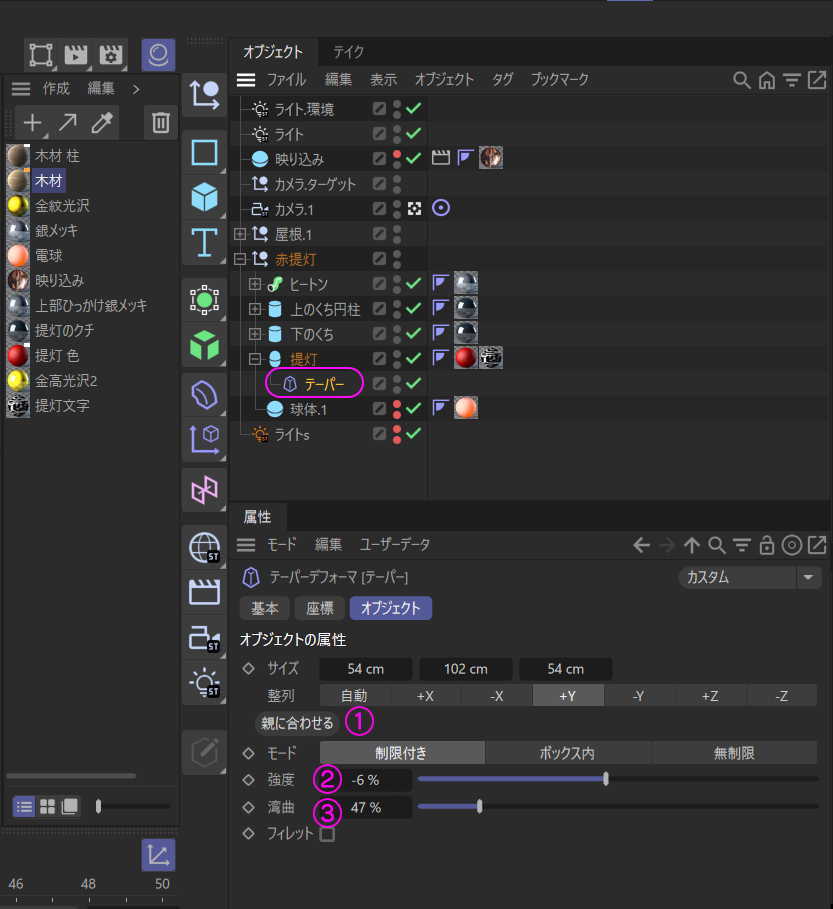Image resolution: width=833 pixels, height=909 pixels.
Task: Click the clapperboard icon in side toolbar
Action: (205, 592)
